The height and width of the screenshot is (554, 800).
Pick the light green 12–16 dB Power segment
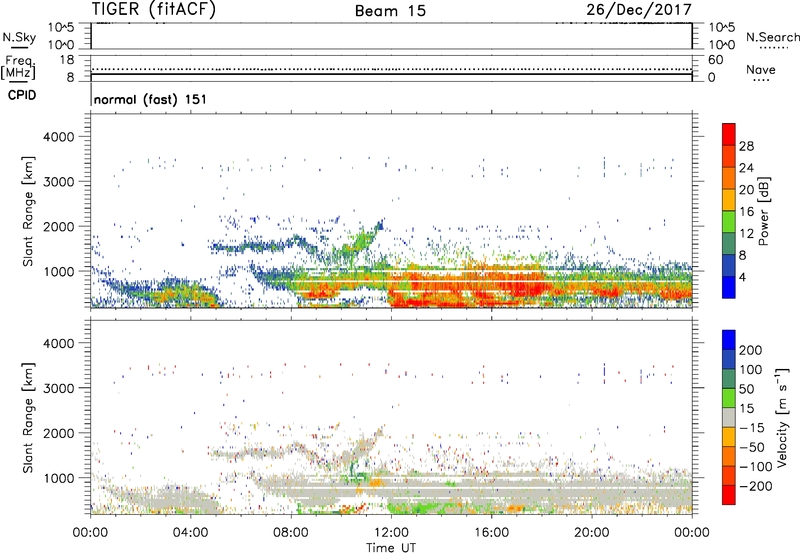tap(729, 221)
